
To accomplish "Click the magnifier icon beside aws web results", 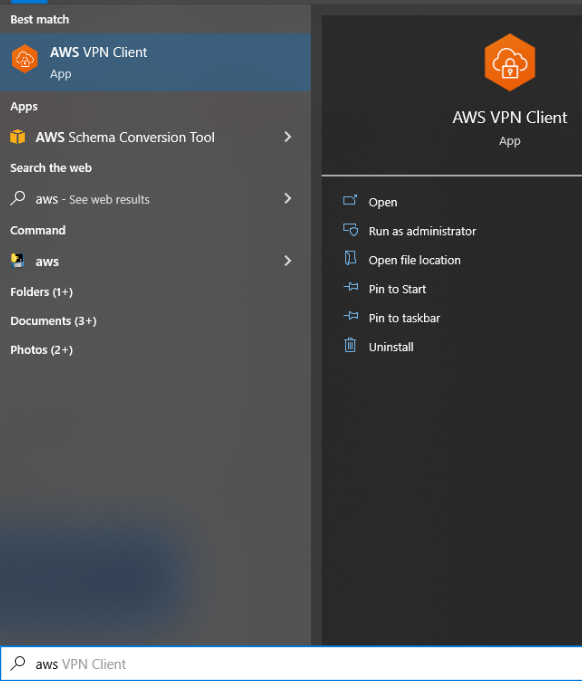I will tap(18, 198).
